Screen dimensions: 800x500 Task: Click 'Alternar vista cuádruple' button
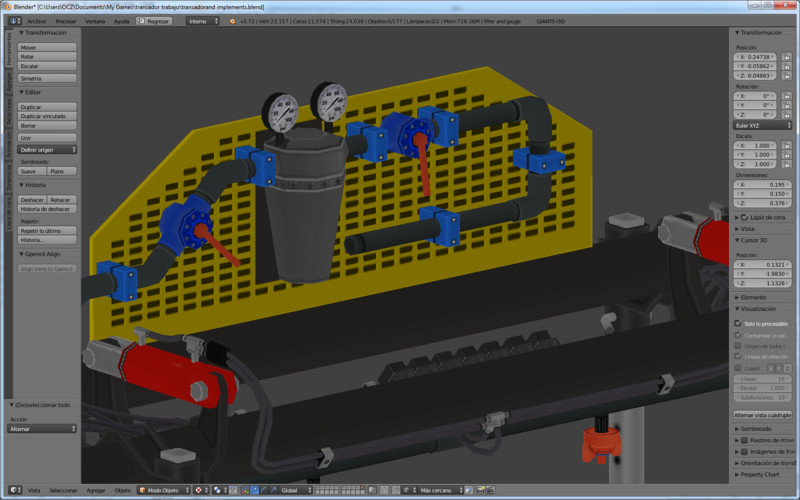click(763, 414)
